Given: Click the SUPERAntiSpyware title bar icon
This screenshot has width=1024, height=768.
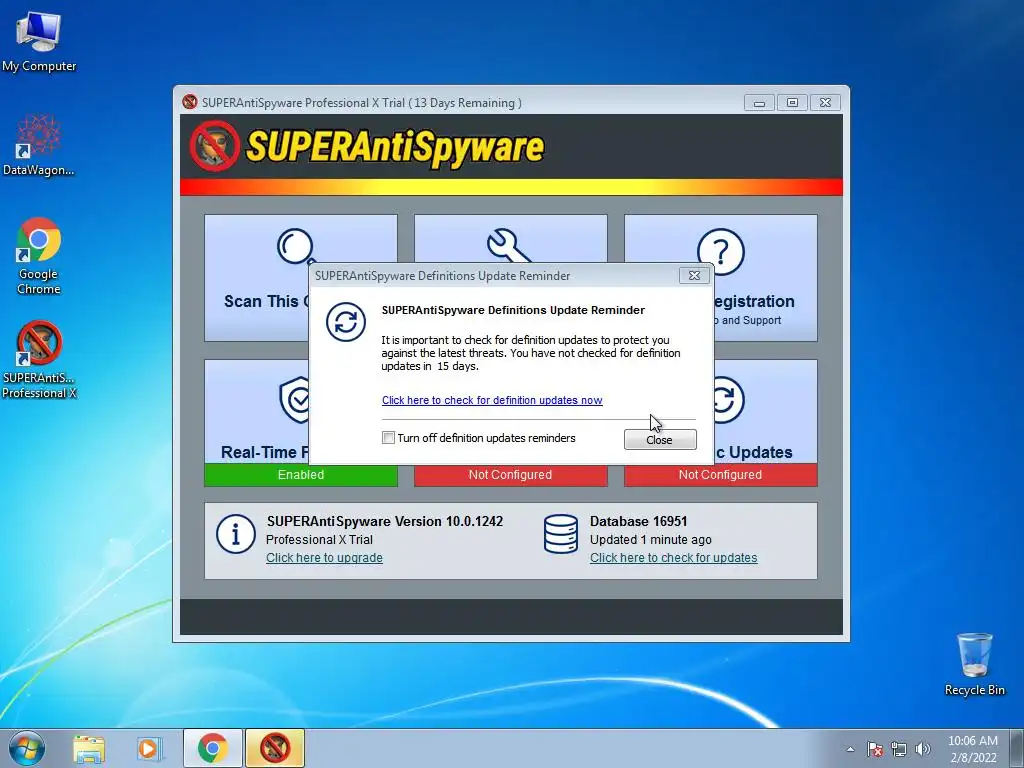Looking at the screenshot, I should pos(190,102).
